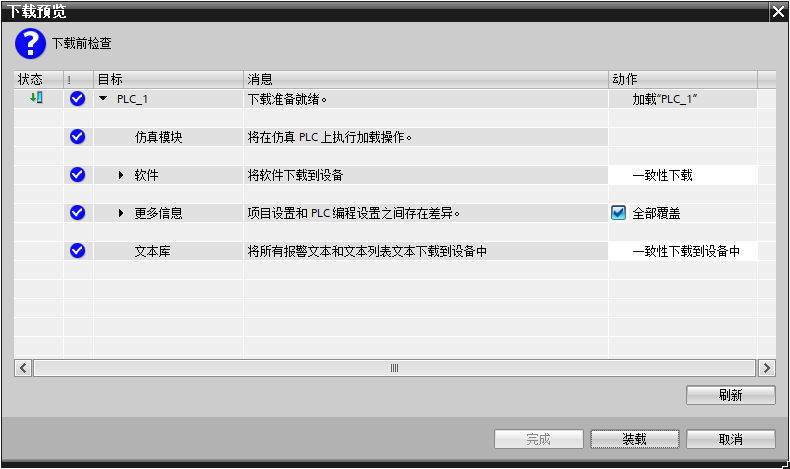Click the exclamation mark column header
Viewport: 790px width, 469px height.
[78, 79]
